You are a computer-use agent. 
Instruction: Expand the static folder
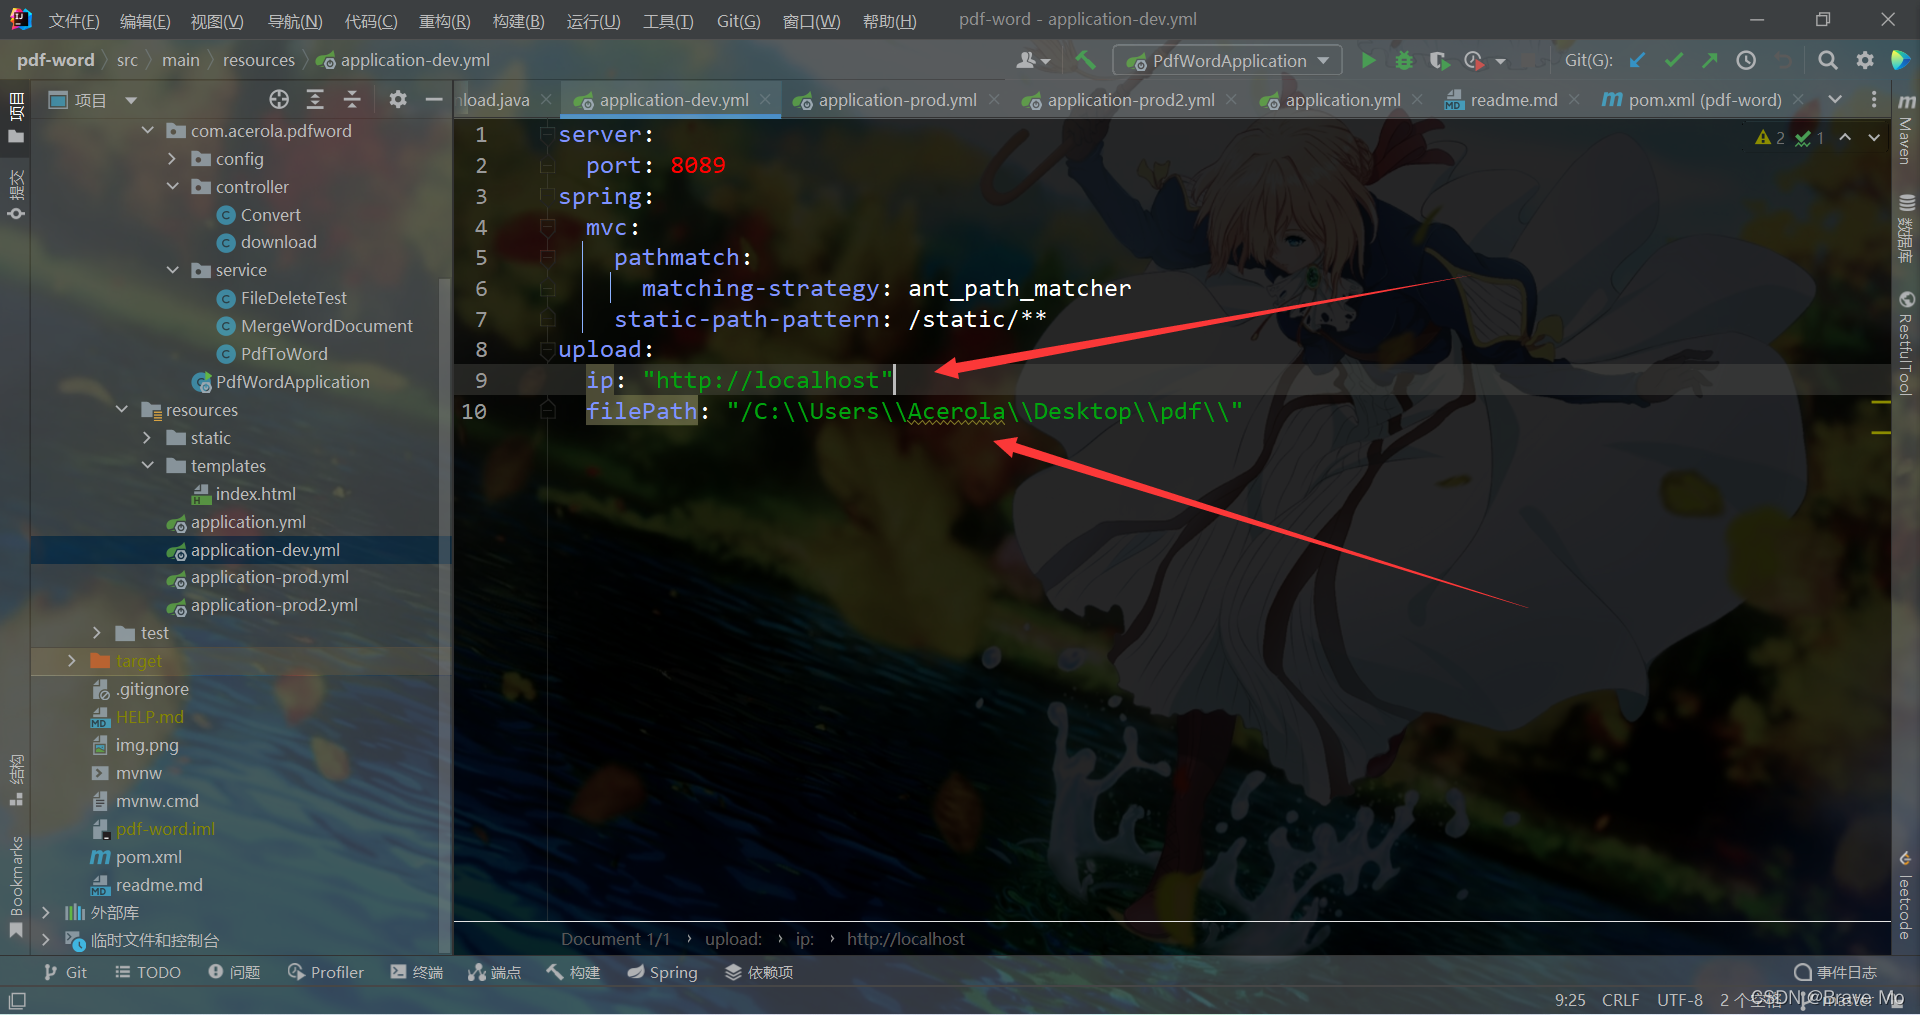pos(147,438)
